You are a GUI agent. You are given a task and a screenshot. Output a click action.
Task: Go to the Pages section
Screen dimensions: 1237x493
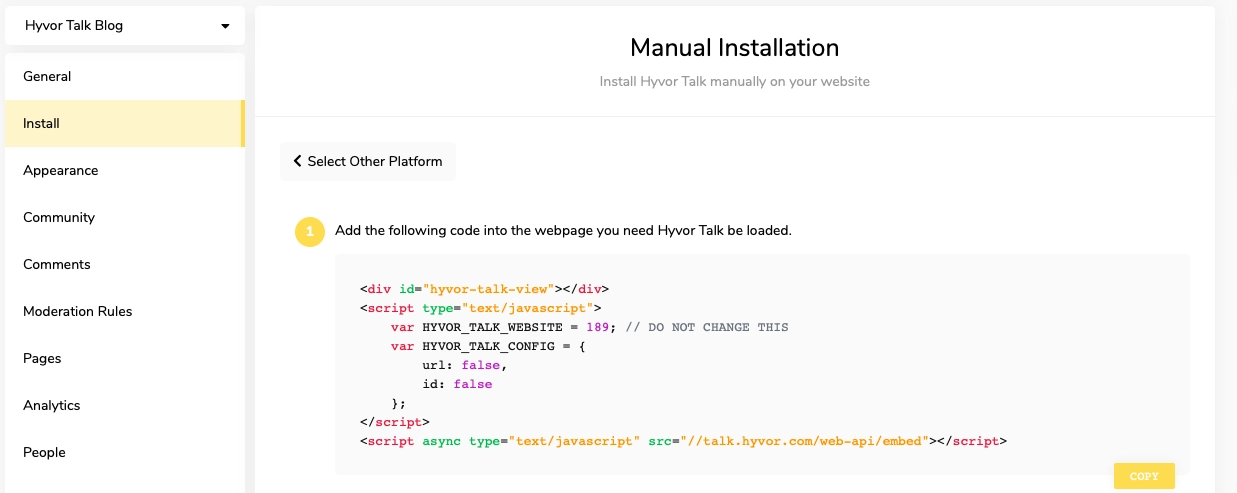tap(125, 358)
